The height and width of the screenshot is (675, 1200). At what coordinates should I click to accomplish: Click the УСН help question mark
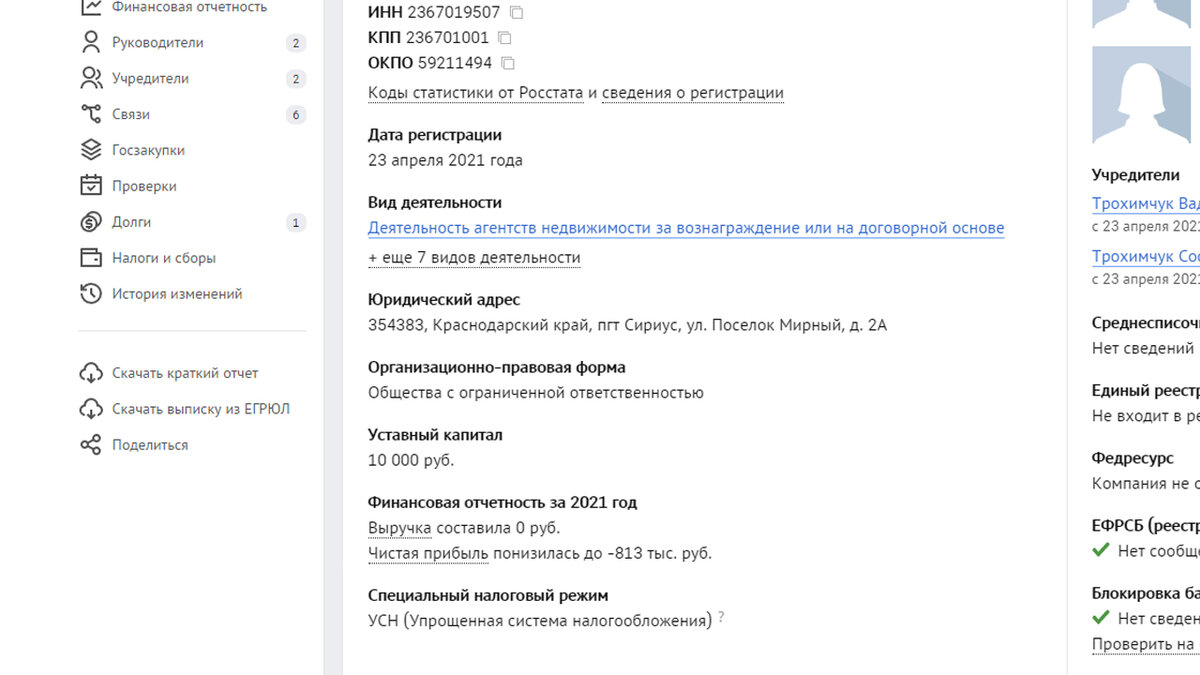pyautogui.click(x=721, y=617)
